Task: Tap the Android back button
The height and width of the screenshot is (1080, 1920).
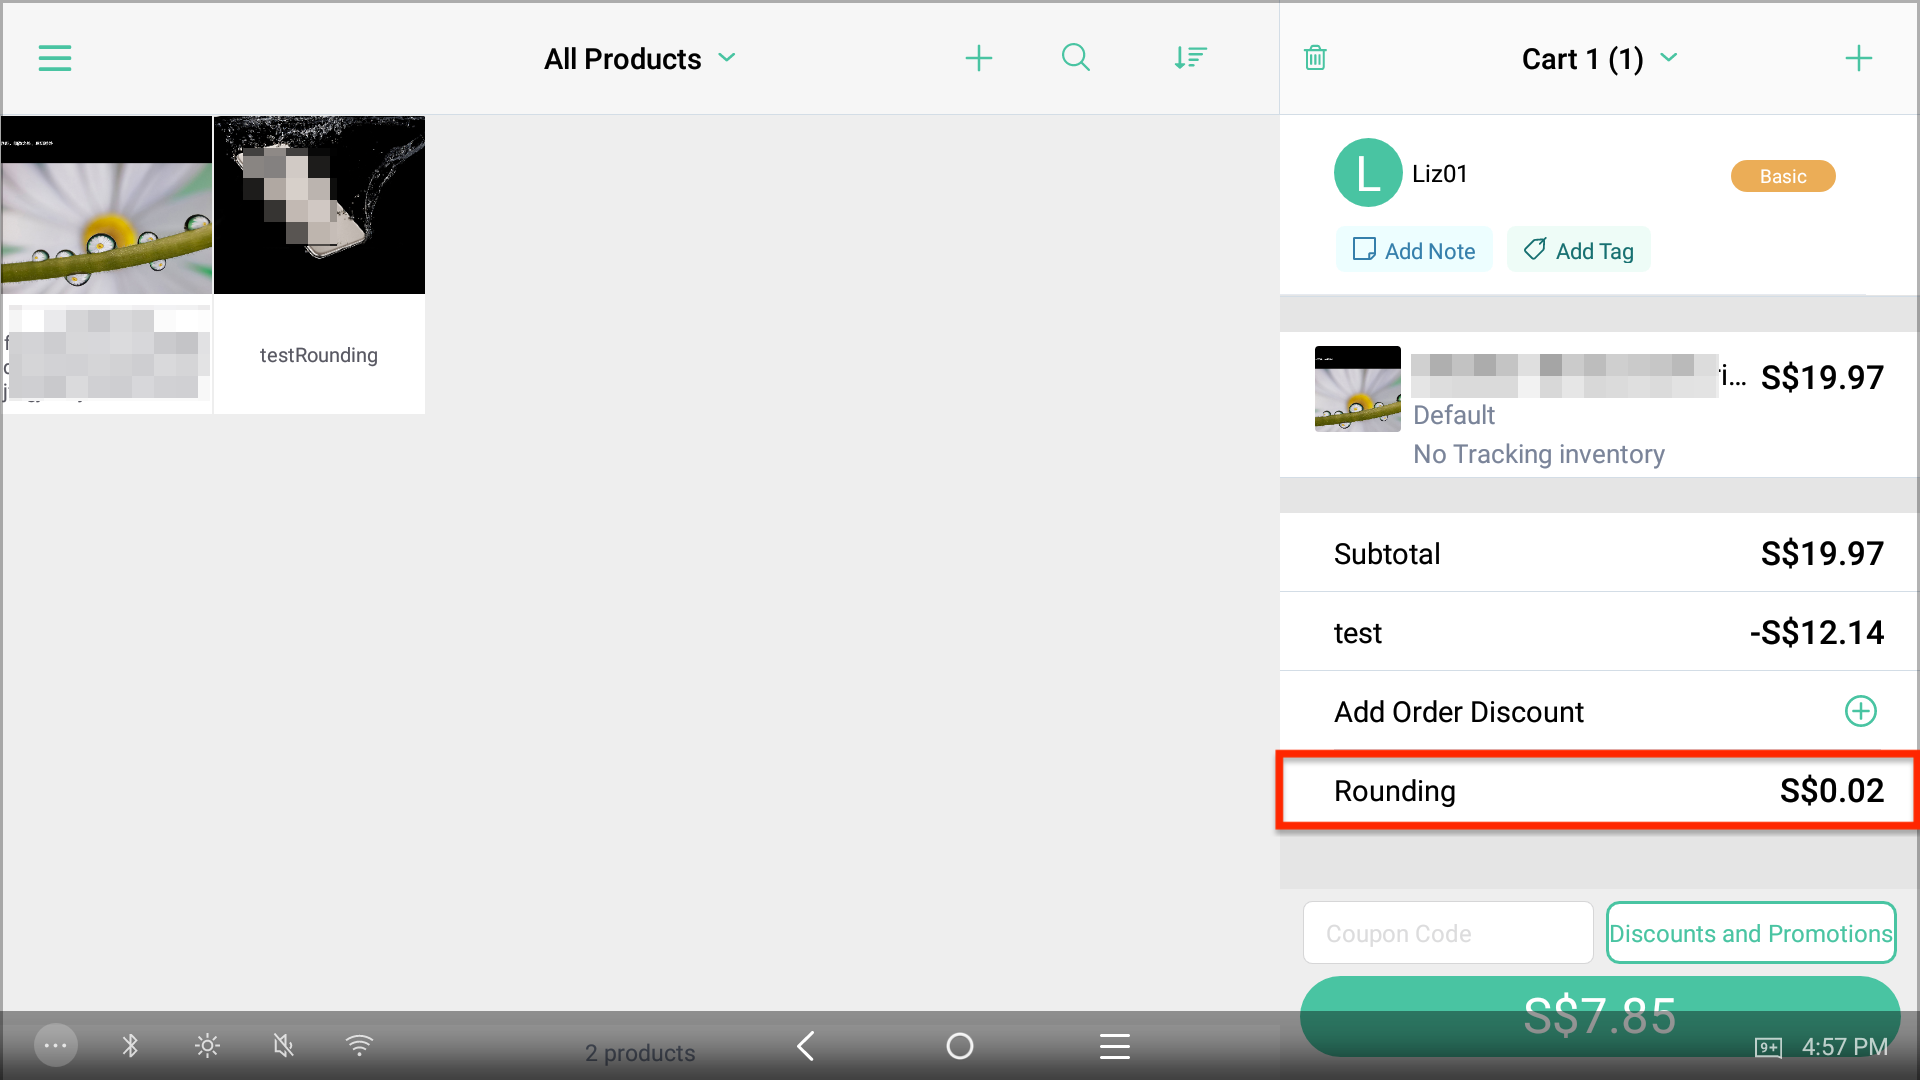Action: pyautogui.click(x=806, y=1046)
